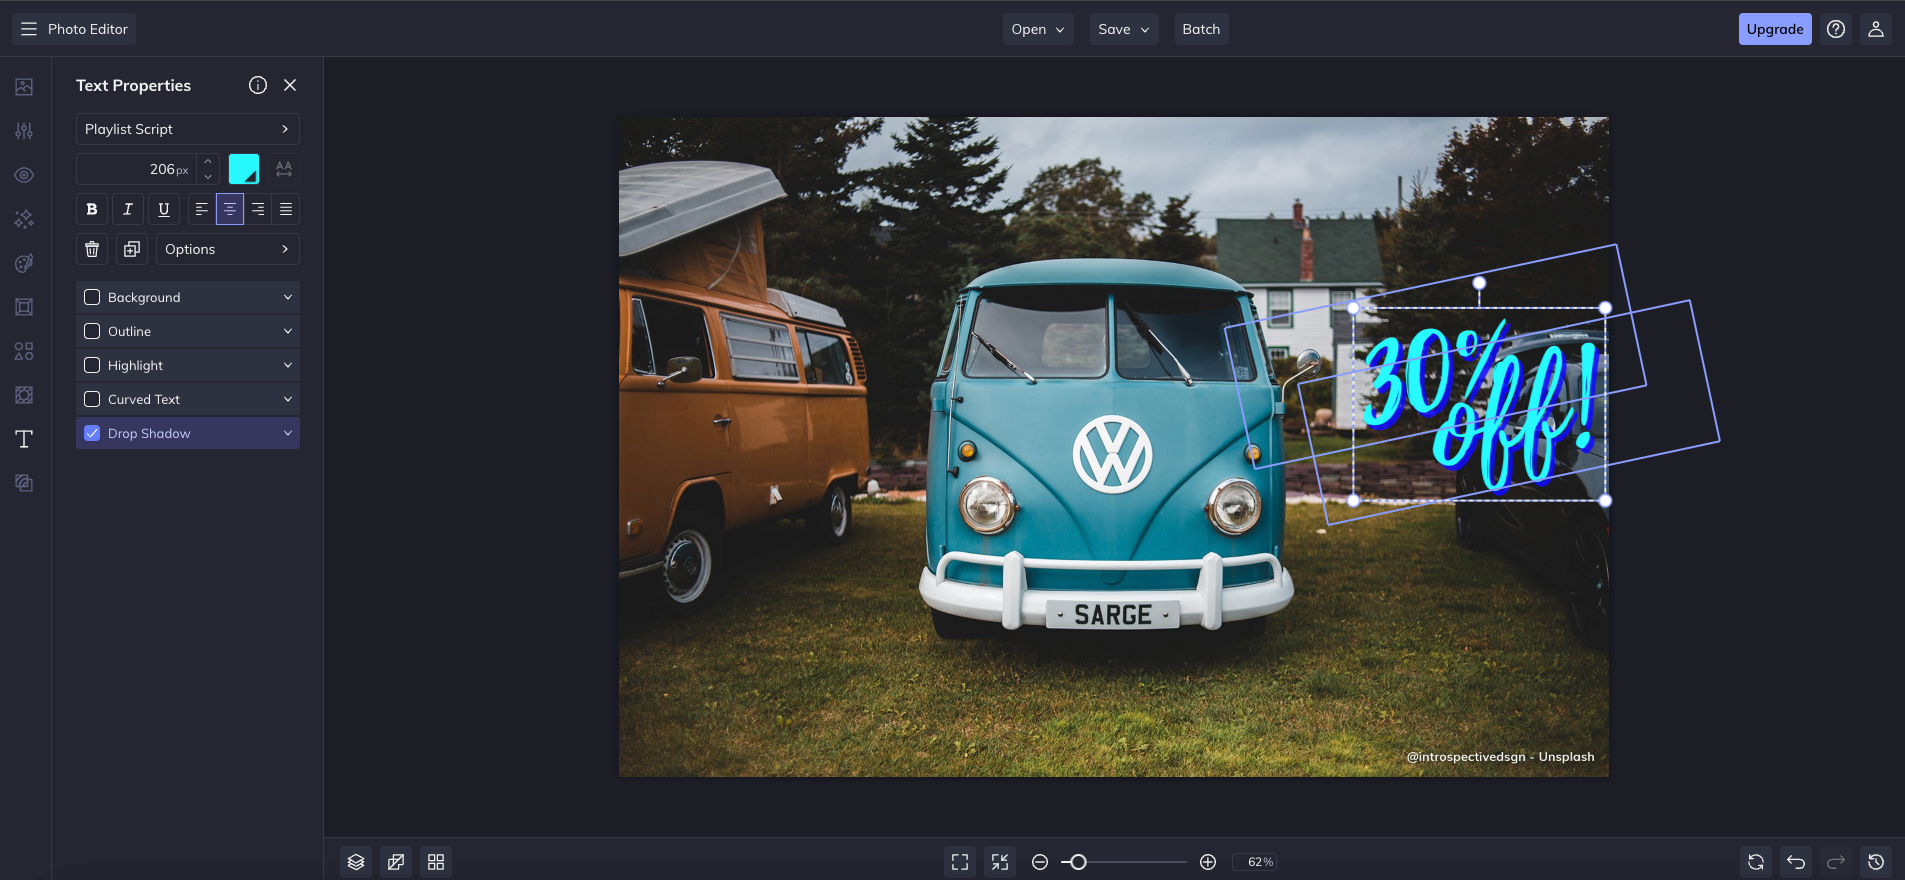The image size is (1905, 880).
Task: Enable the Background checkbox
Action: point(92,297)
